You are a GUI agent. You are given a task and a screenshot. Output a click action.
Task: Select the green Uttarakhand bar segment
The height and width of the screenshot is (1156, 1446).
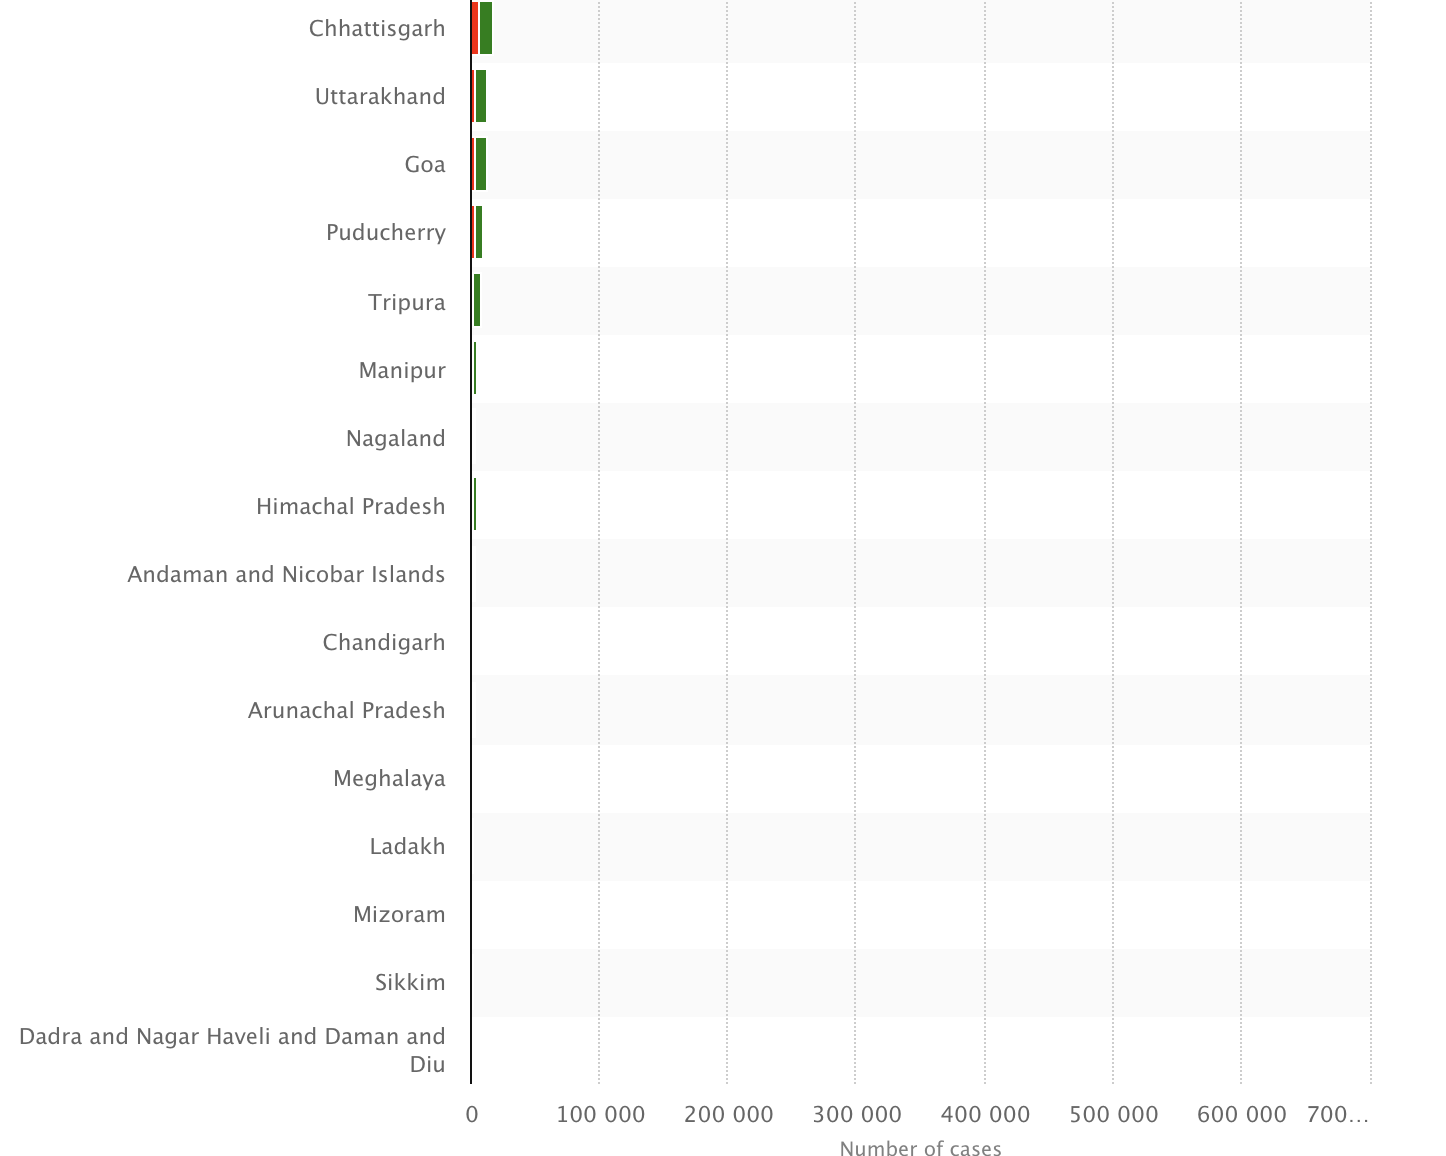click(481, 96)
